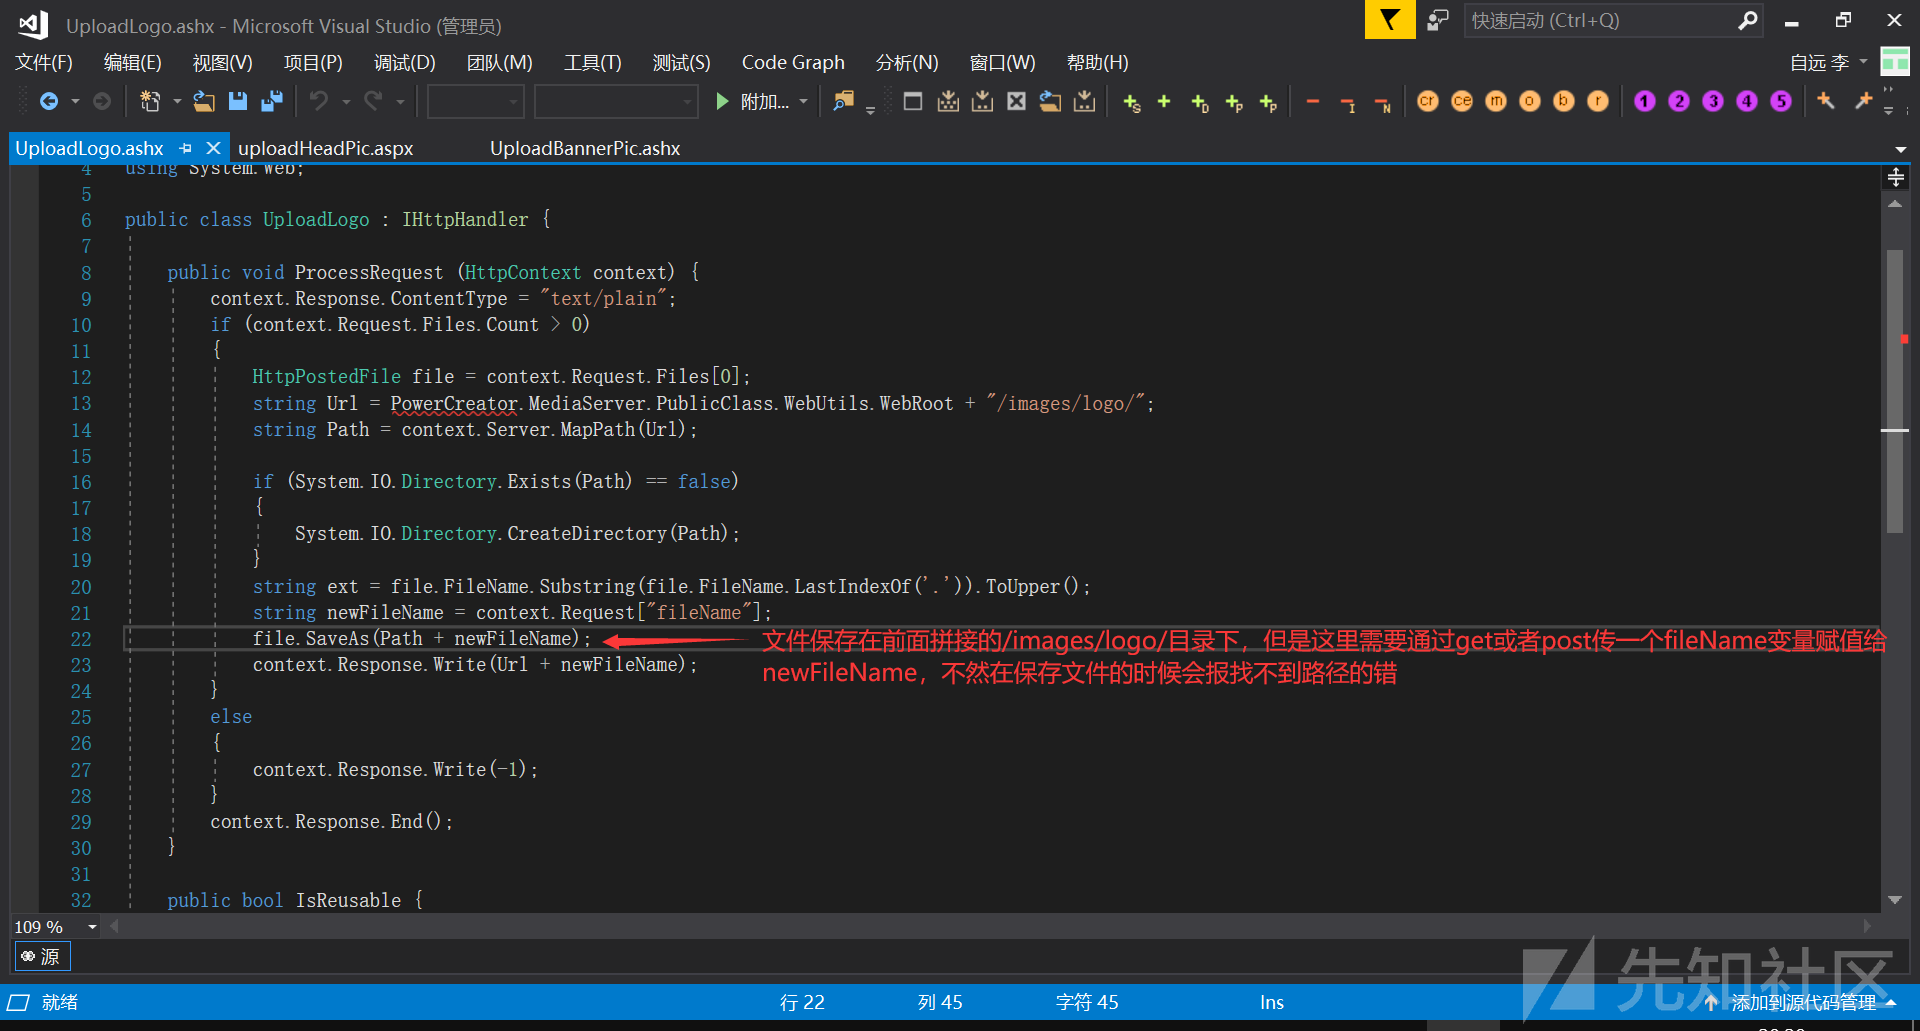Click the orange 'cr' circle icon
Image resolution: width=1920 pixels, height=1031 pixels.
click(x=1427, y=101)
